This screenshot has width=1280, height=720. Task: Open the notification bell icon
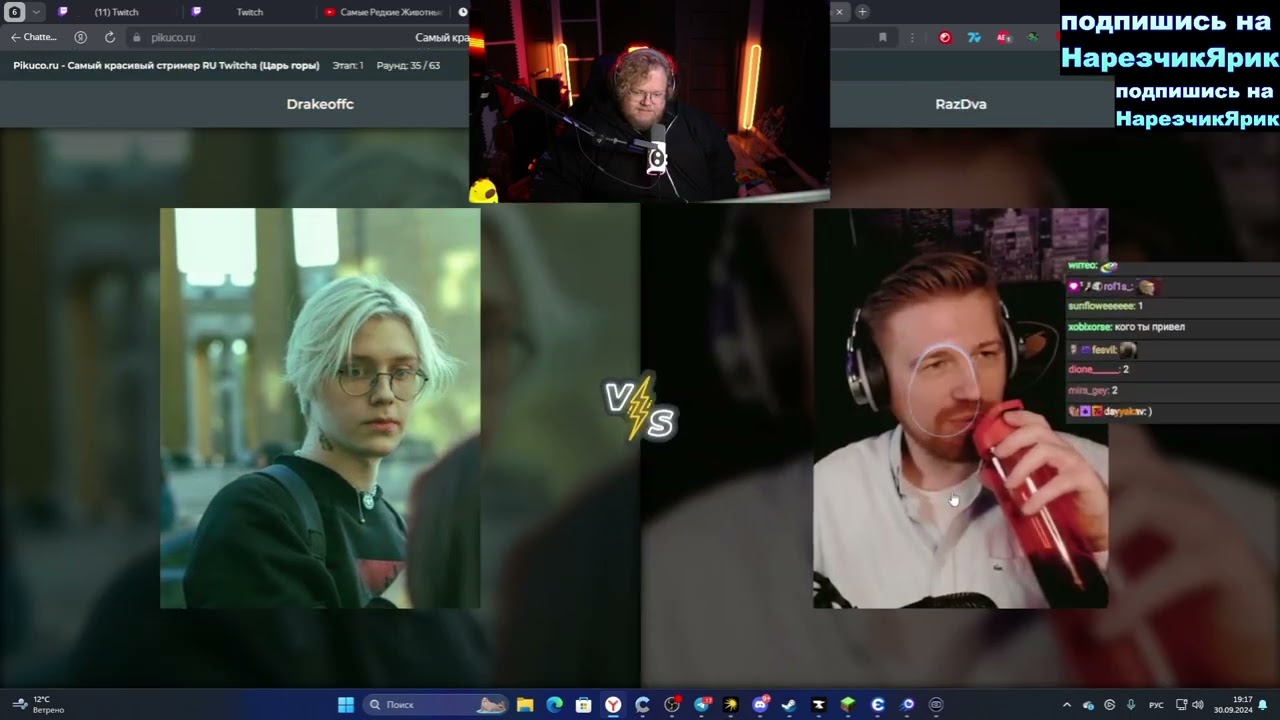1263,704
